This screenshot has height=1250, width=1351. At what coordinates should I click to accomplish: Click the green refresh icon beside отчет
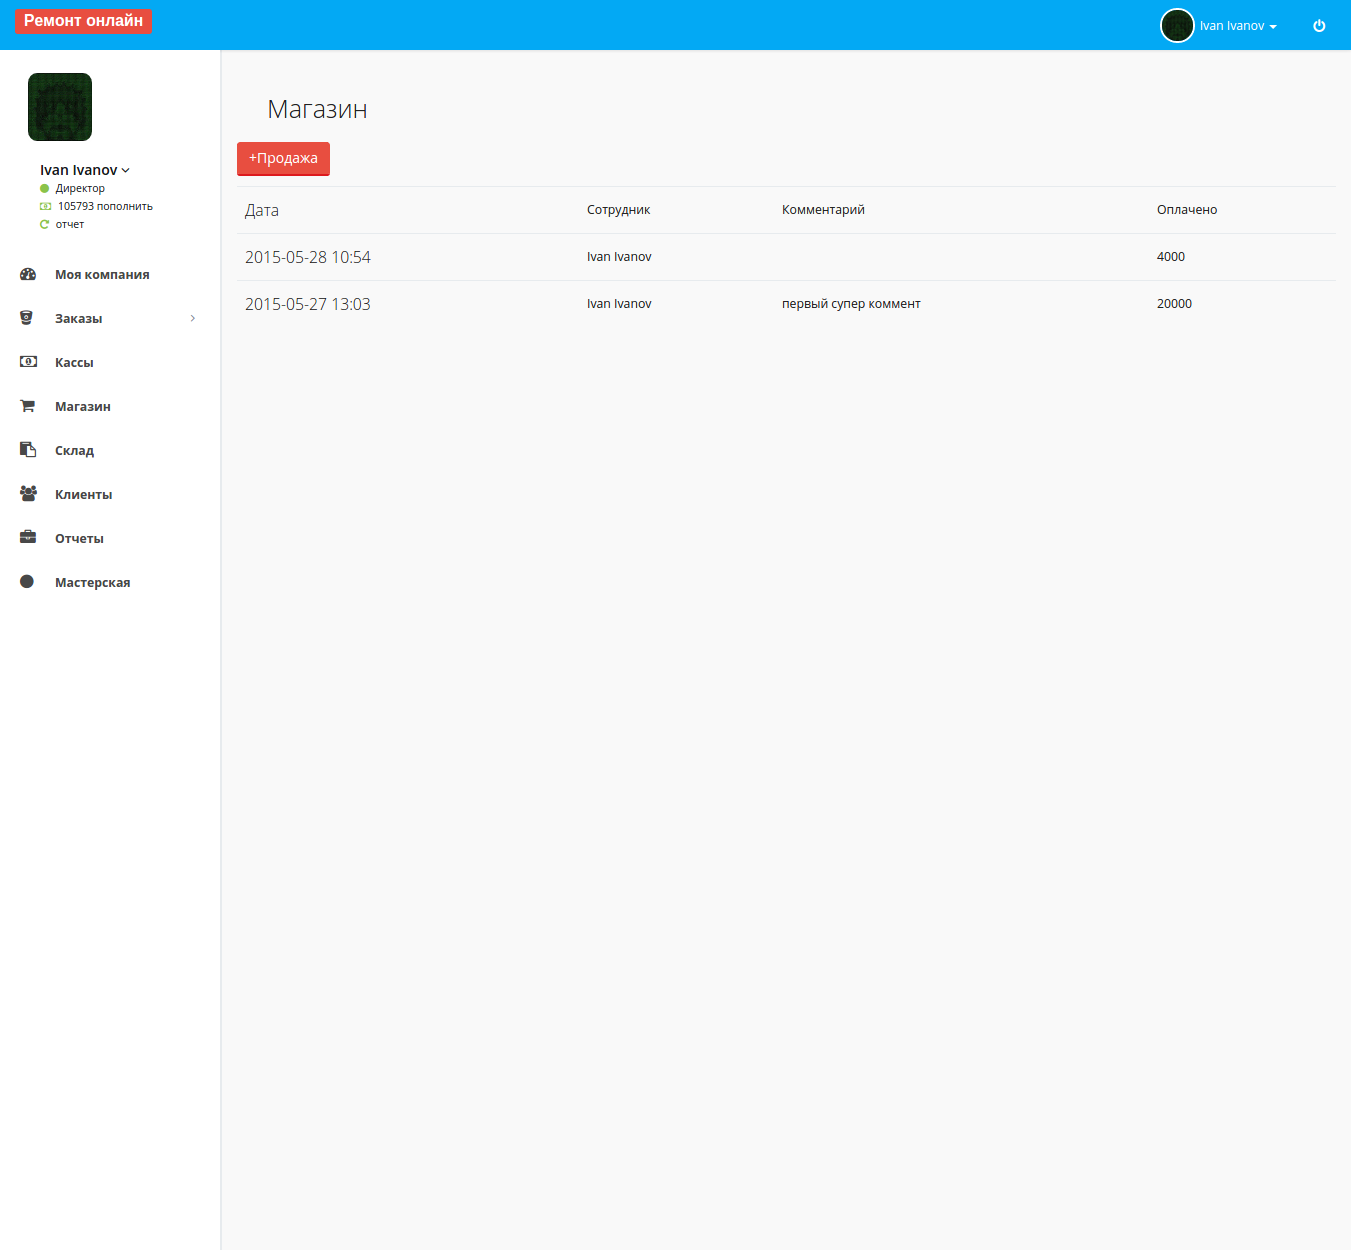click(44, 224)
